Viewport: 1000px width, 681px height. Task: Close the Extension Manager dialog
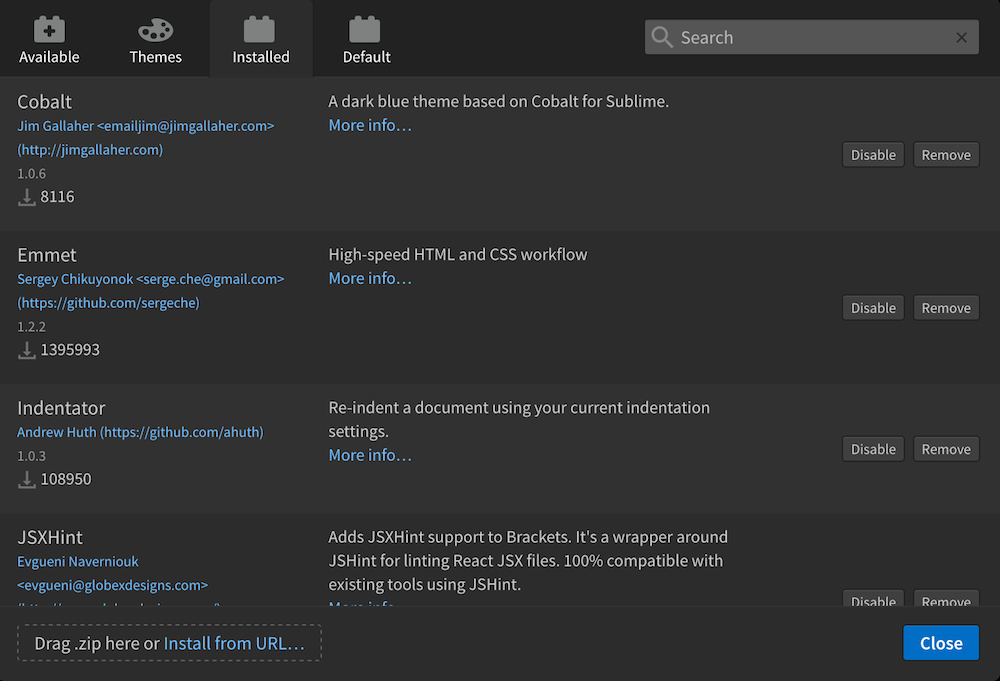coord(940,643)
